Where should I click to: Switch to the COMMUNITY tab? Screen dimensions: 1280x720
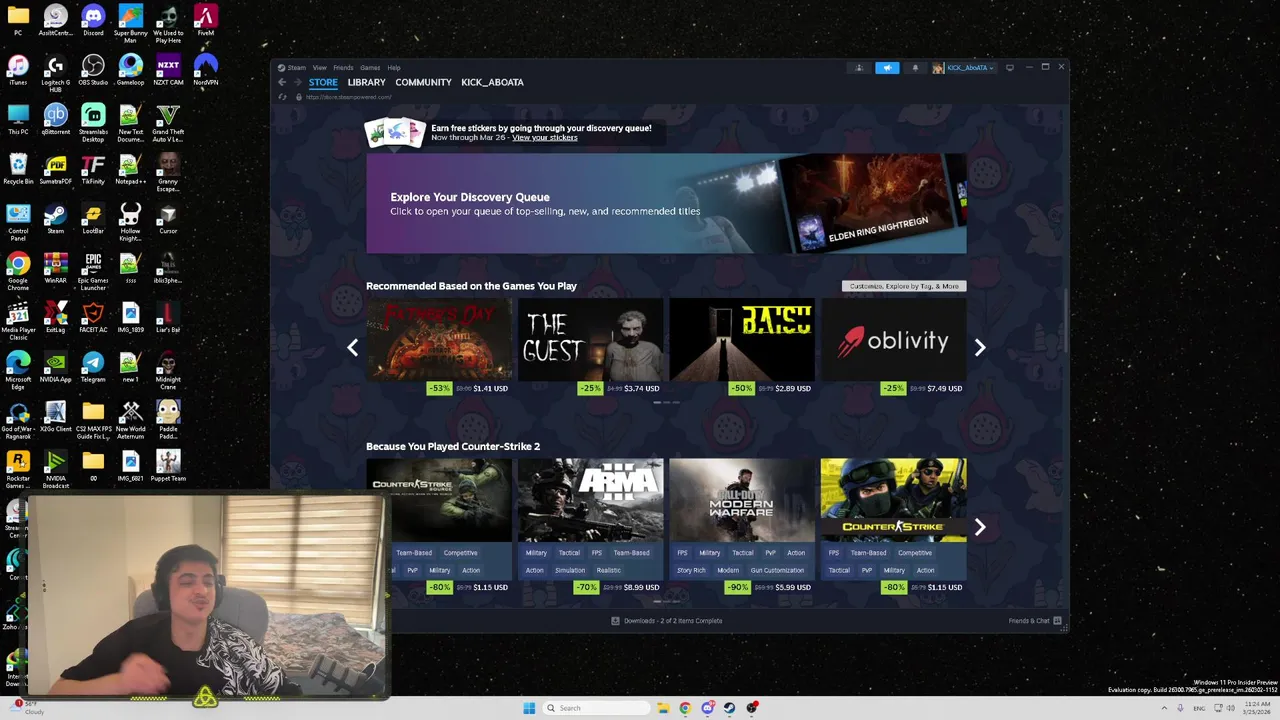pyautogui.click(x=423, y=82)
